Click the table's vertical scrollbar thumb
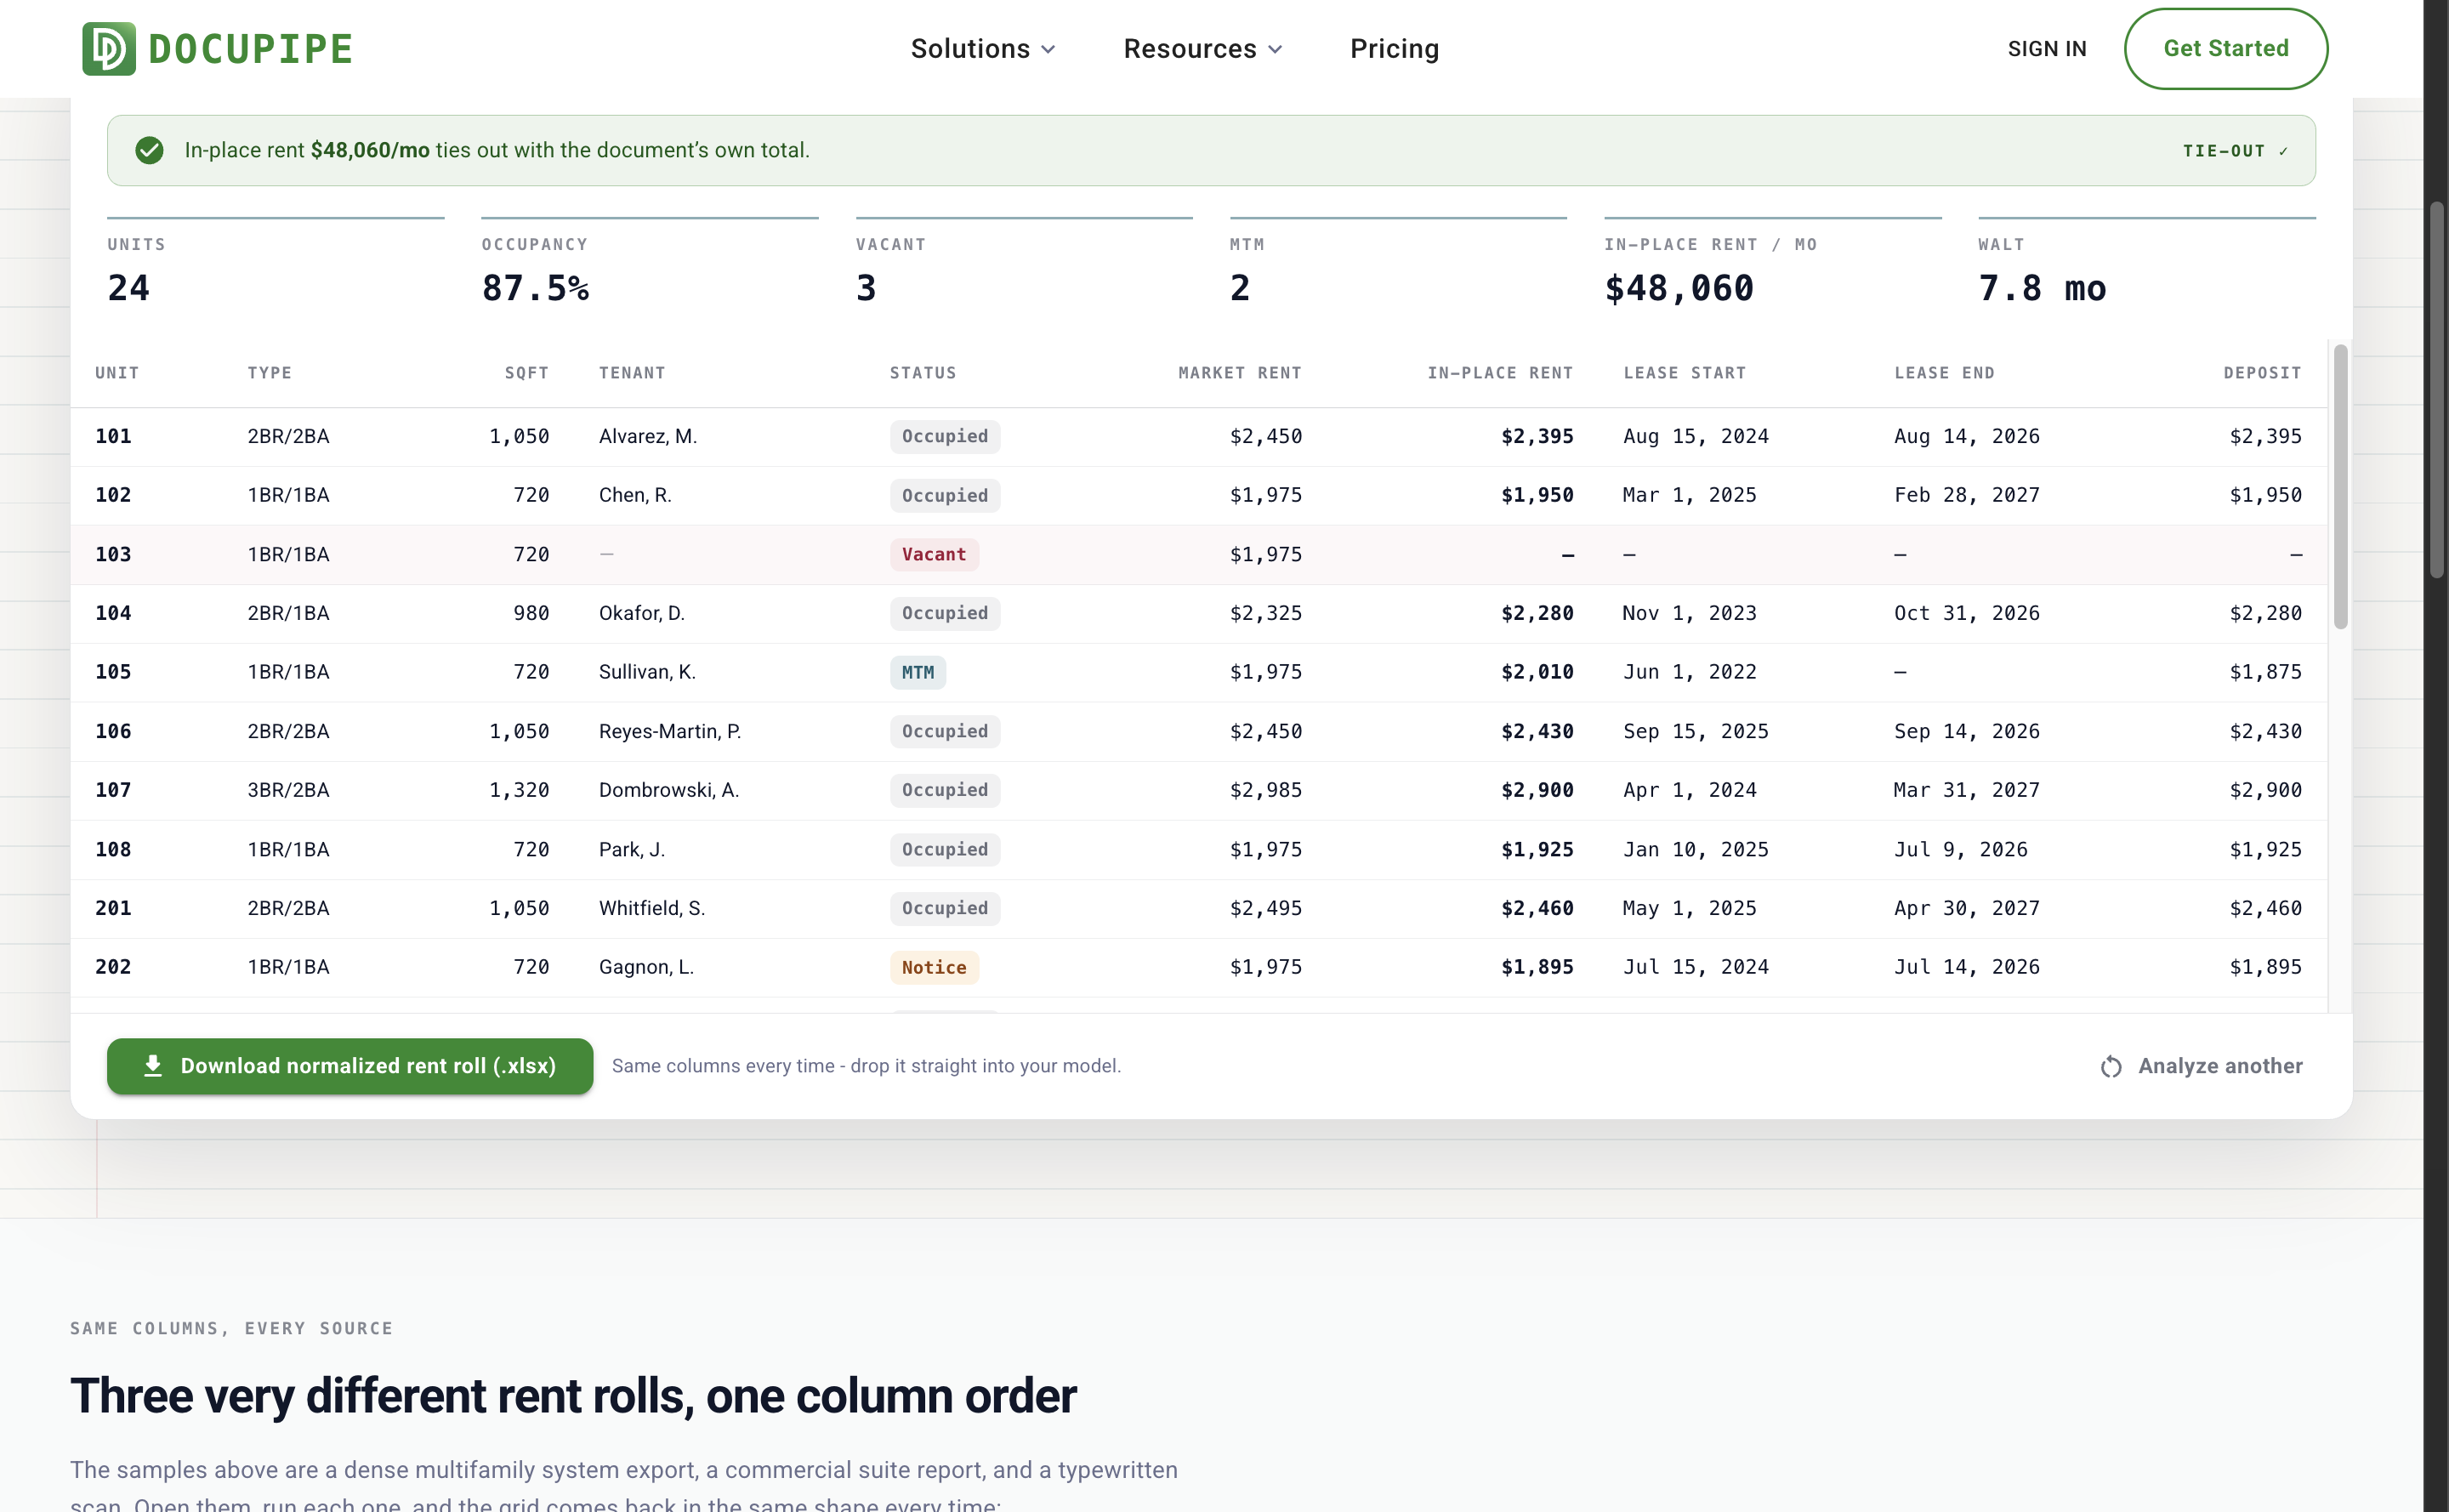2449x1512 pixels. click(x=2340, y=487)
